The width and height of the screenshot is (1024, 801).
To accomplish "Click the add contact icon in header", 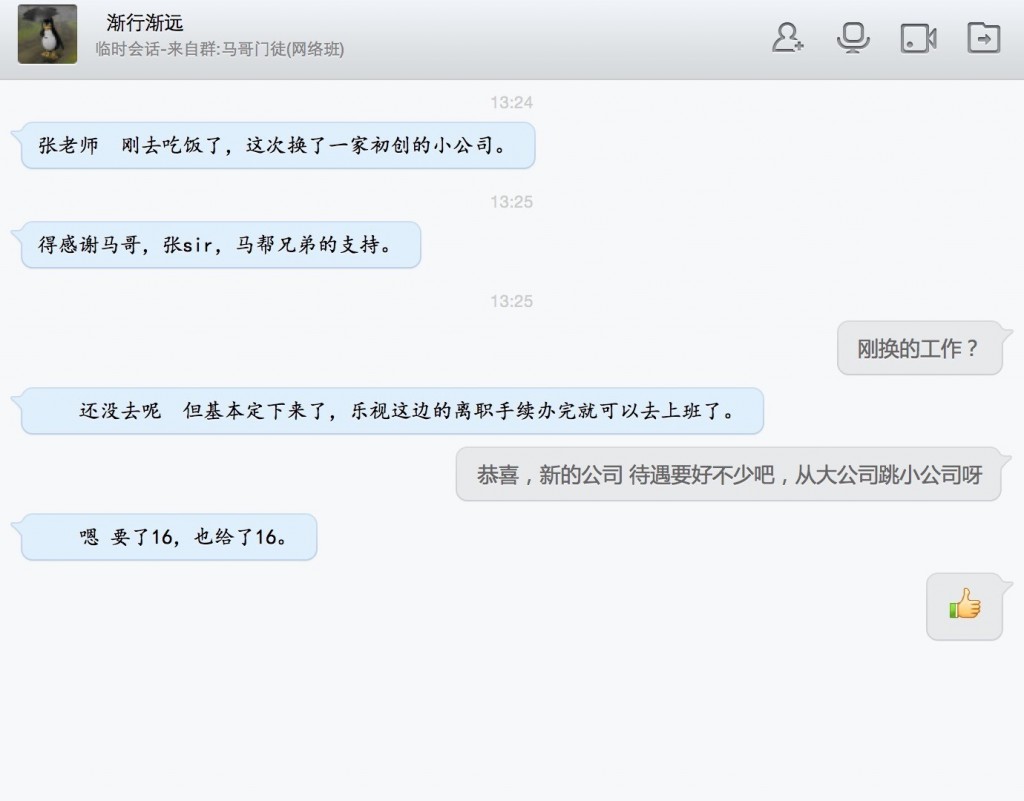I will point(788,37).
